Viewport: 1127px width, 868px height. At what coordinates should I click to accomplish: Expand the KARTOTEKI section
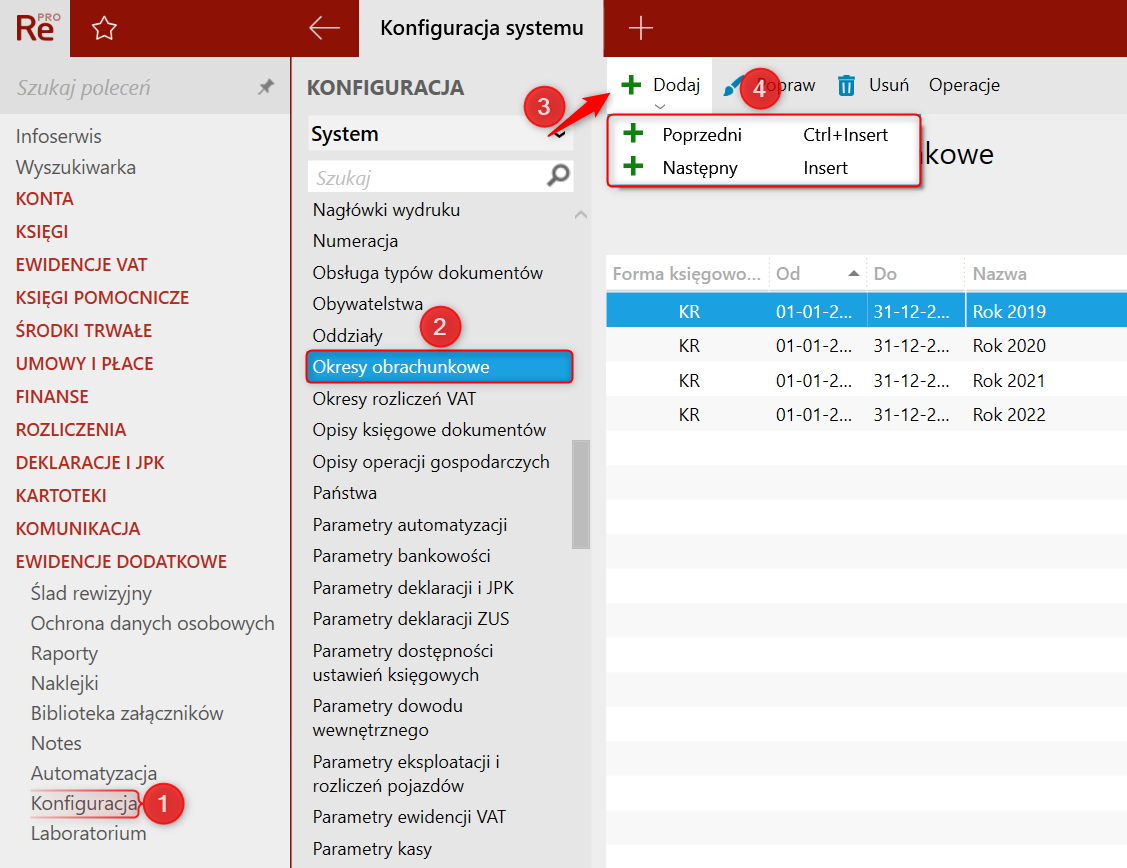[x=61, y=496]
